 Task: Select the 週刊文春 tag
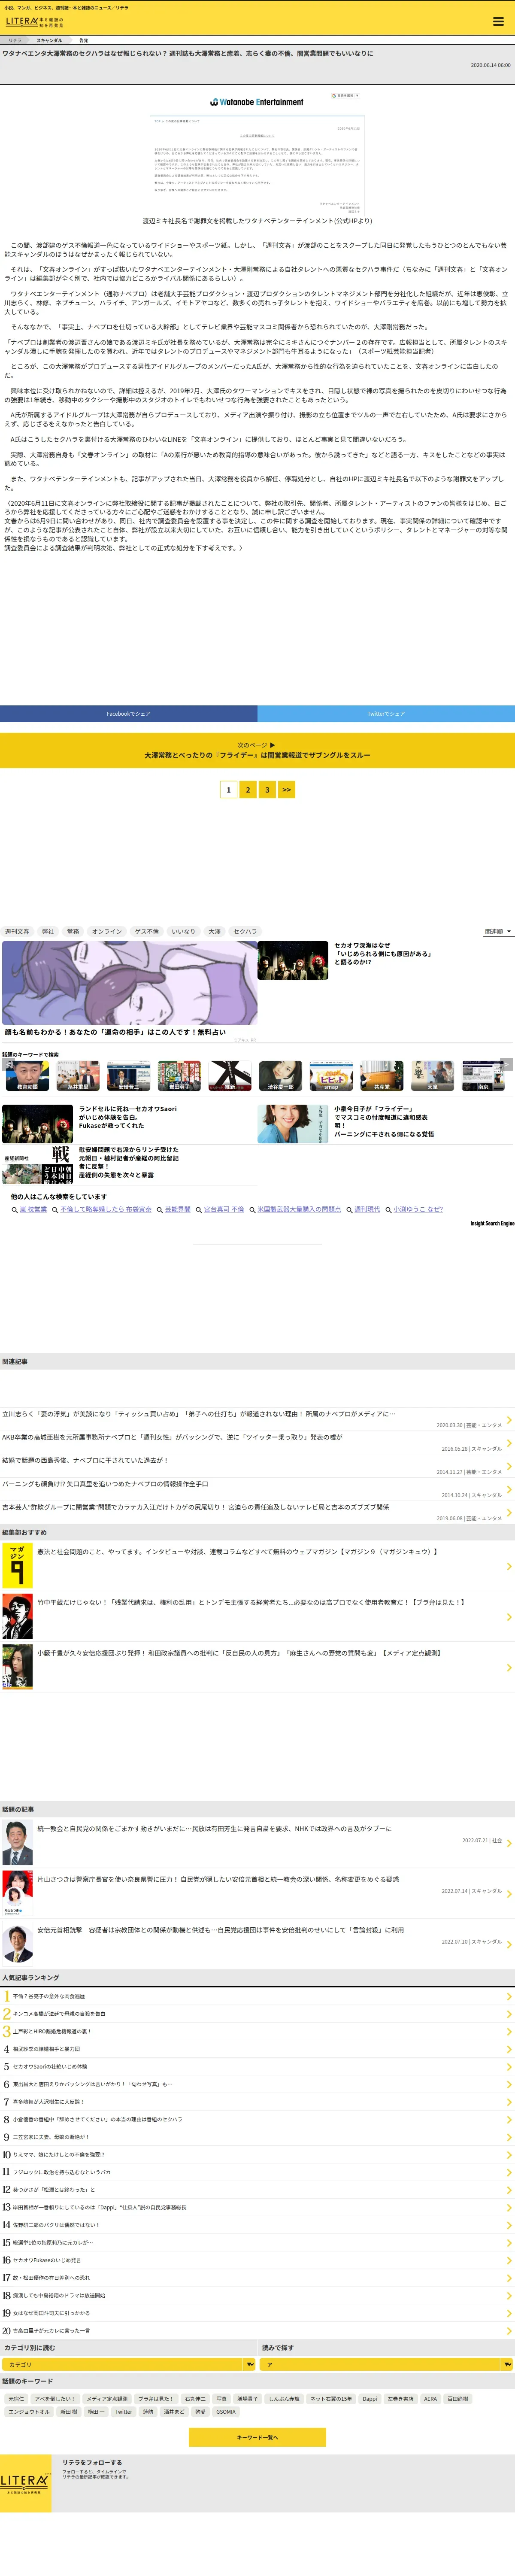click(x=17, y=931)
